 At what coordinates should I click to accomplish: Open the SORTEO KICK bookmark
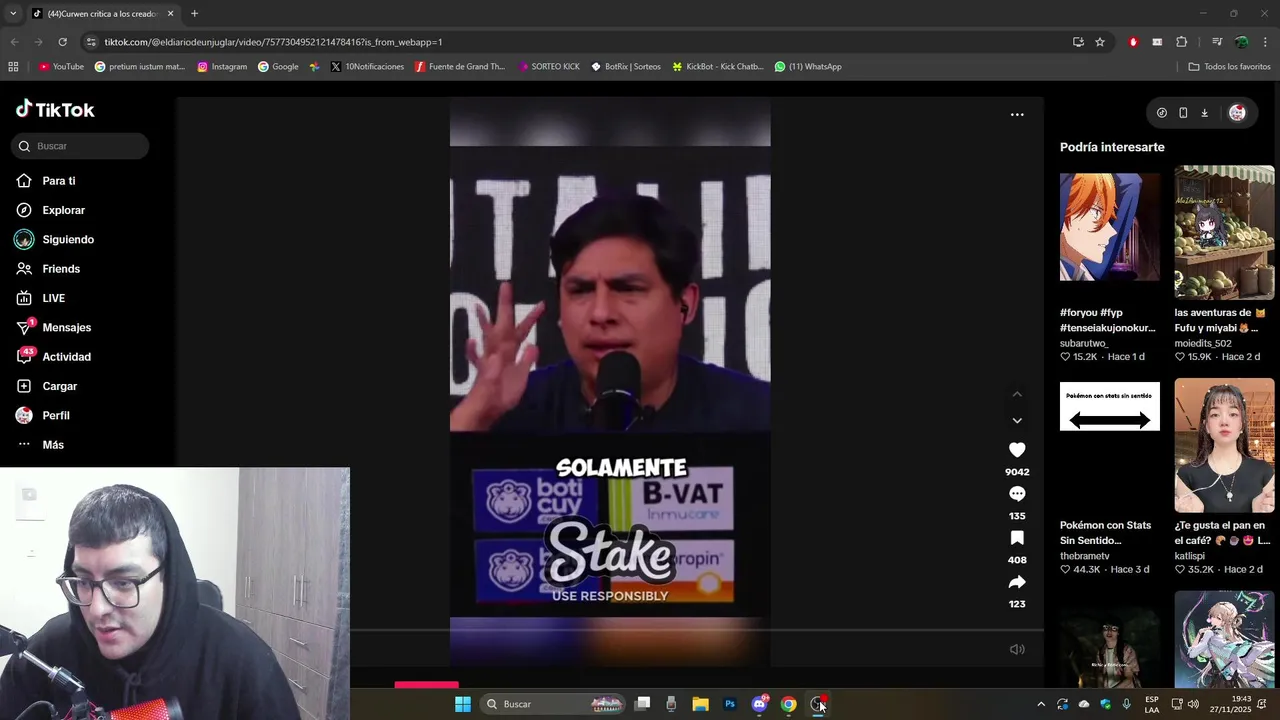pyautogui.click(x=548, y=67)
